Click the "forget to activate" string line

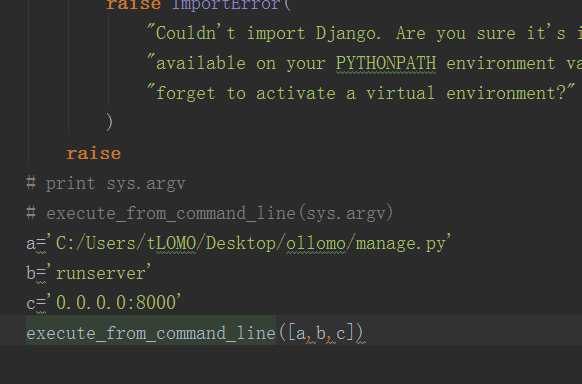(361, 93)
